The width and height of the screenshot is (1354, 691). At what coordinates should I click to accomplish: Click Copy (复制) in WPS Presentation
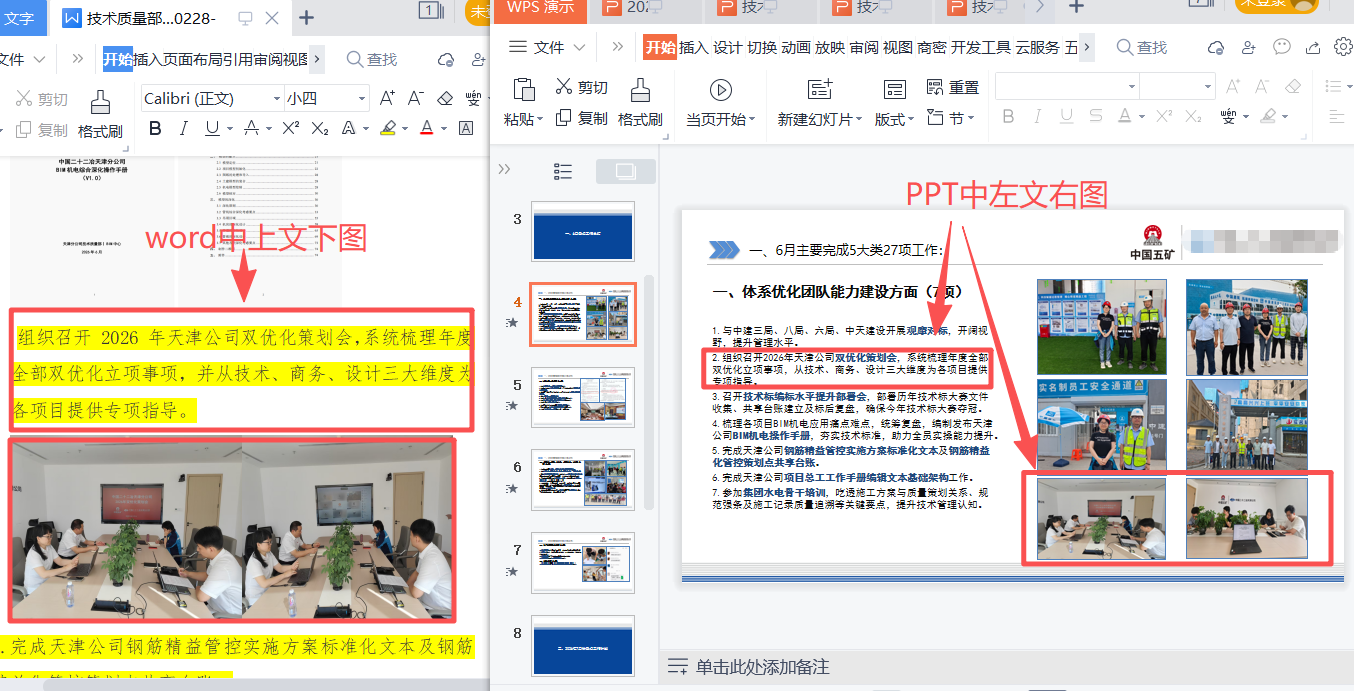[x=582, y=118]
